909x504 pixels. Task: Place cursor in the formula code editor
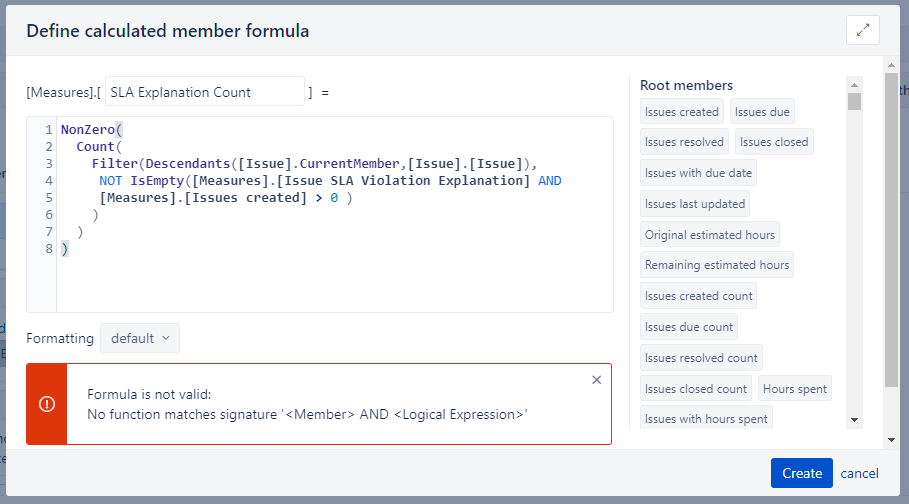(x=334, y=215)
